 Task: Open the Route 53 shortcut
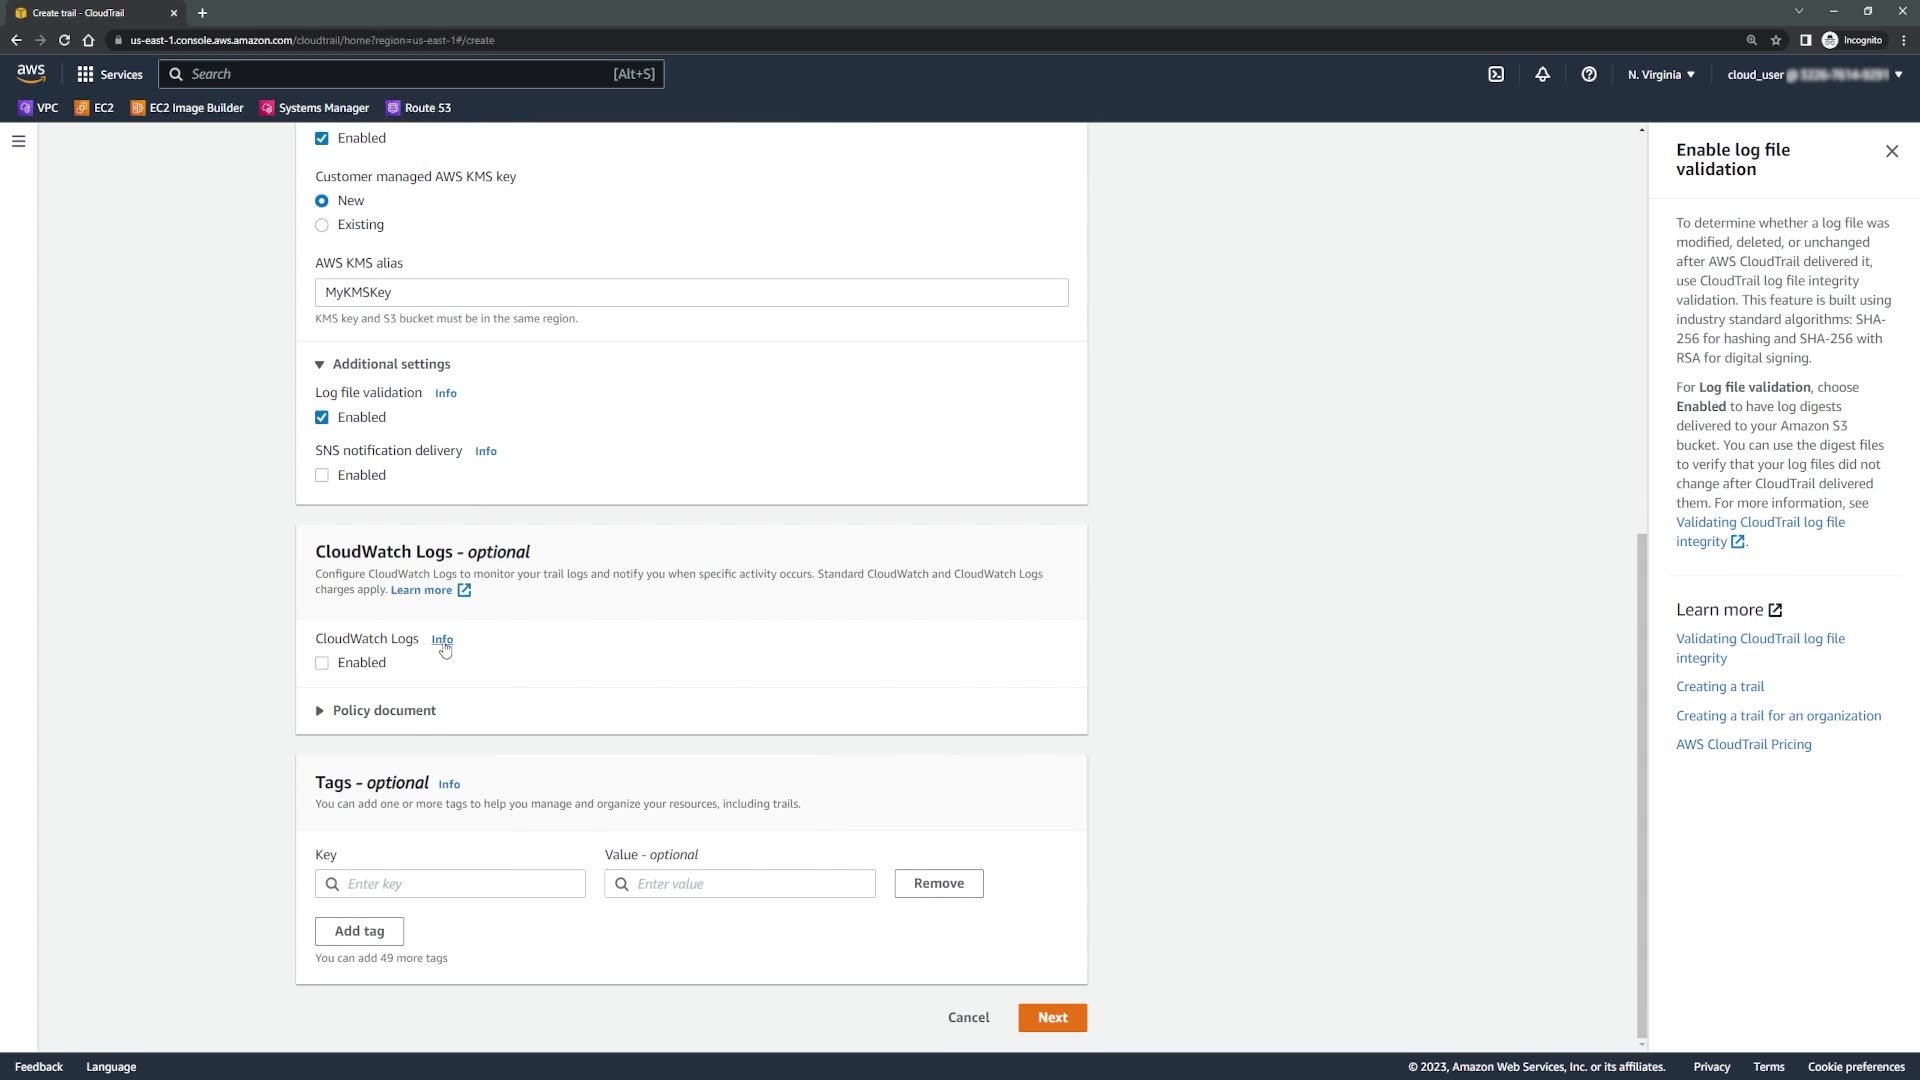[419, 108]
